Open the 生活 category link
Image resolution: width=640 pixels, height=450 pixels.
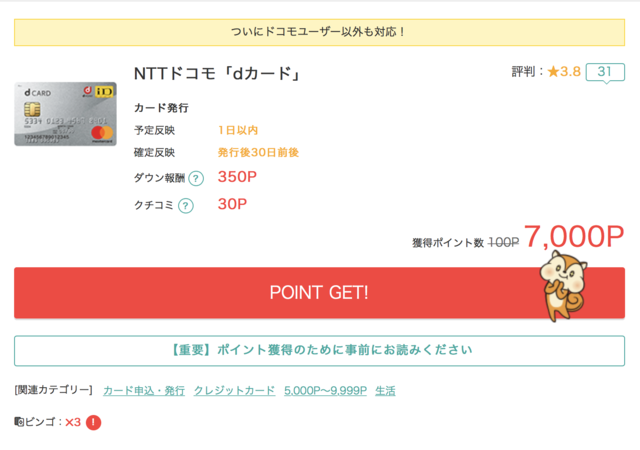click(x=385, y=391)
